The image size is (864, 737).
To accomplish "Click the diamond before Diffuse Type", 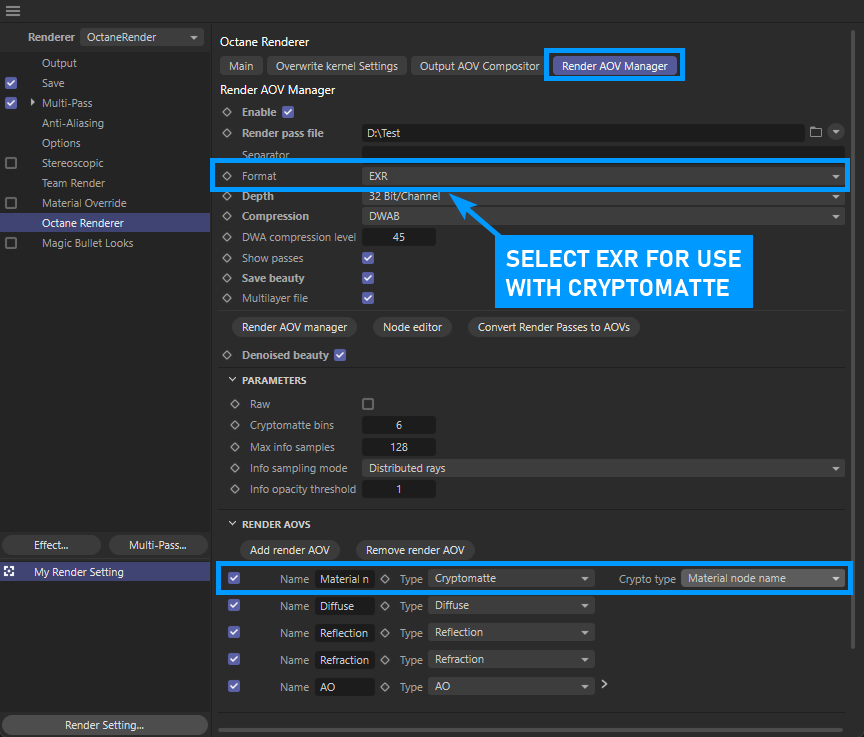I will pyautogui.click(x=385, y=606).
